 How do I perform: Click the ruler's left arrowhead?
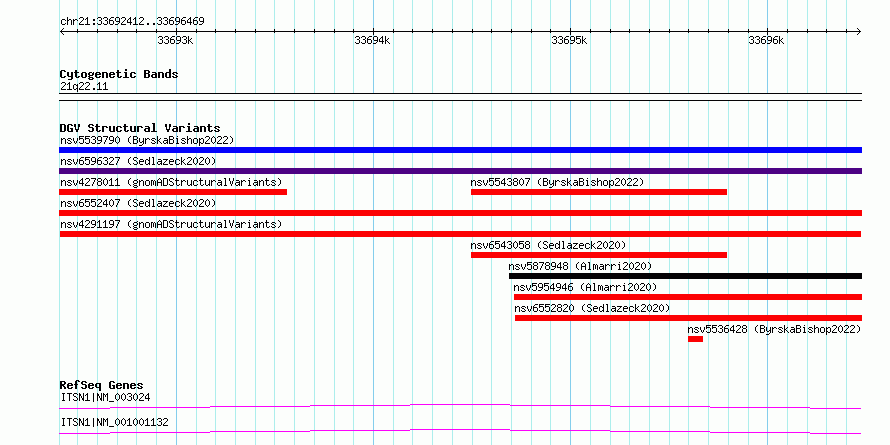pyautogui.click(x=62, y=32)
